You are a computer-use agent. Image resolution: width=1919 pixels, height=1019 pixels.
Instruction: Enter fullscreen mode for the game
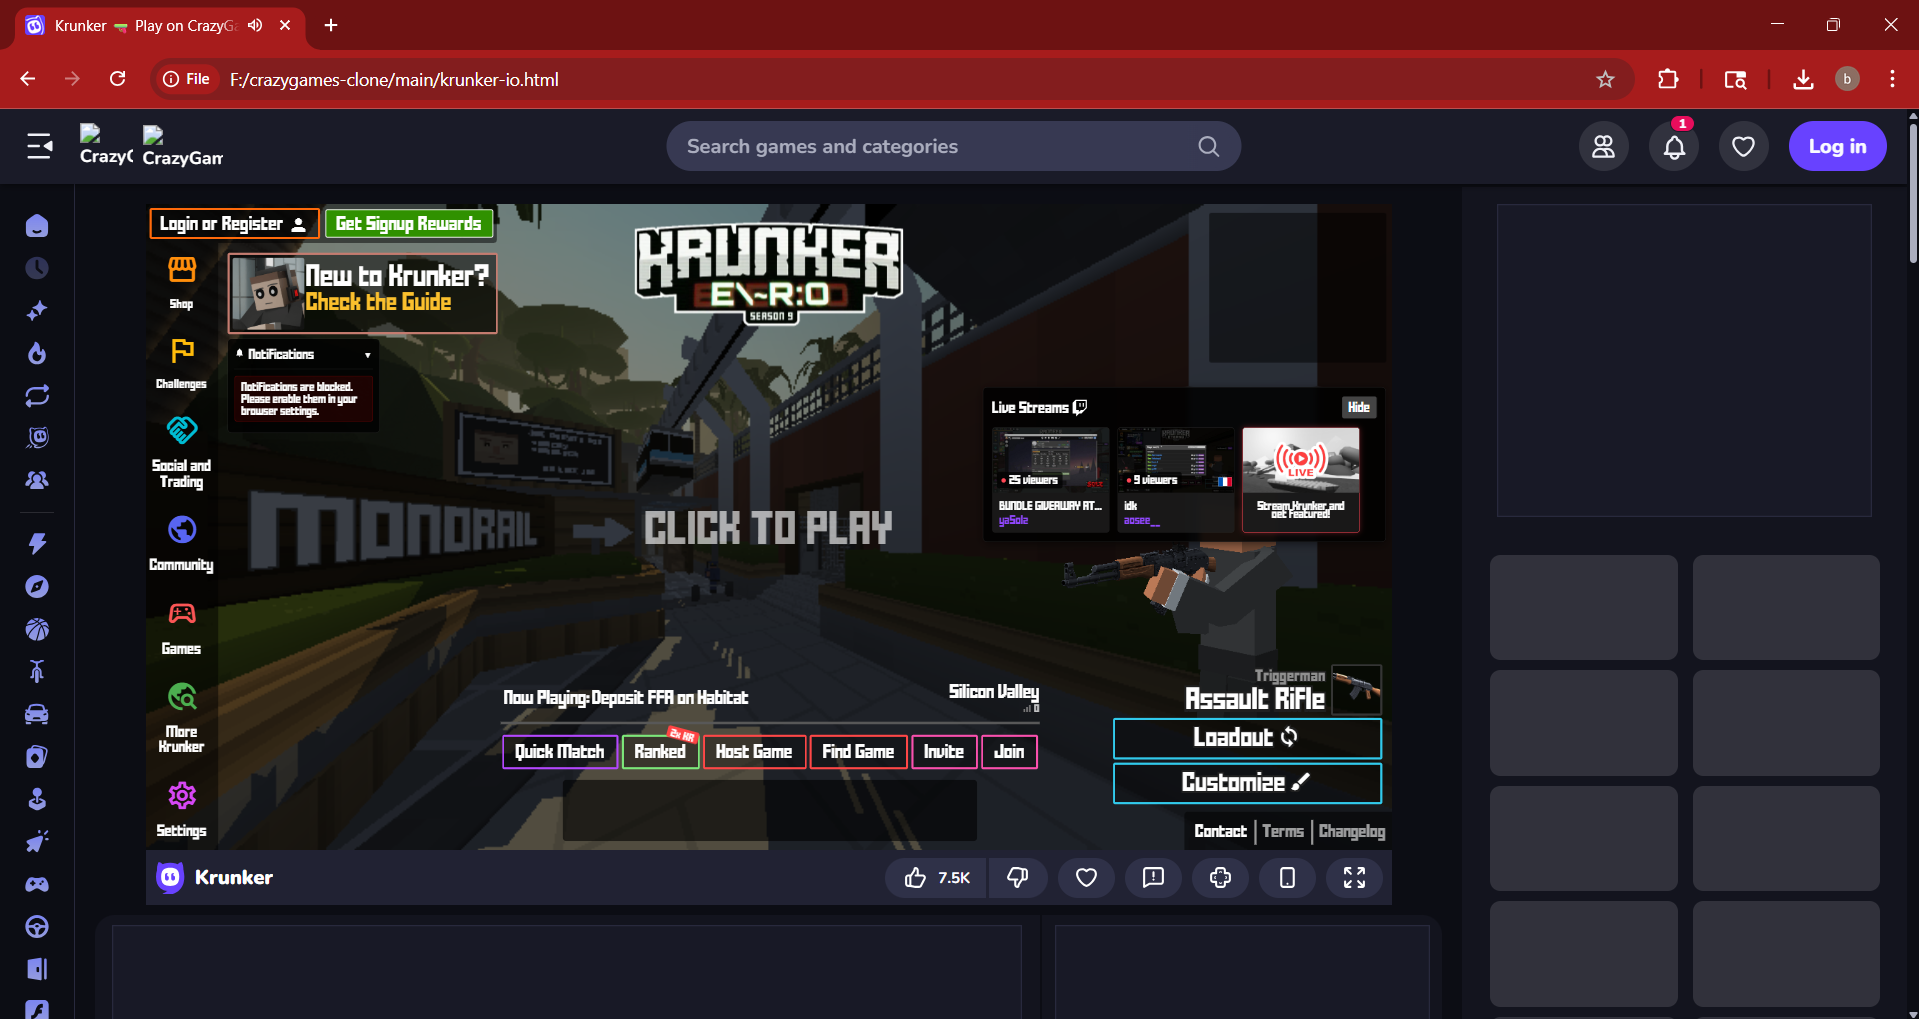click(1354, 878)
